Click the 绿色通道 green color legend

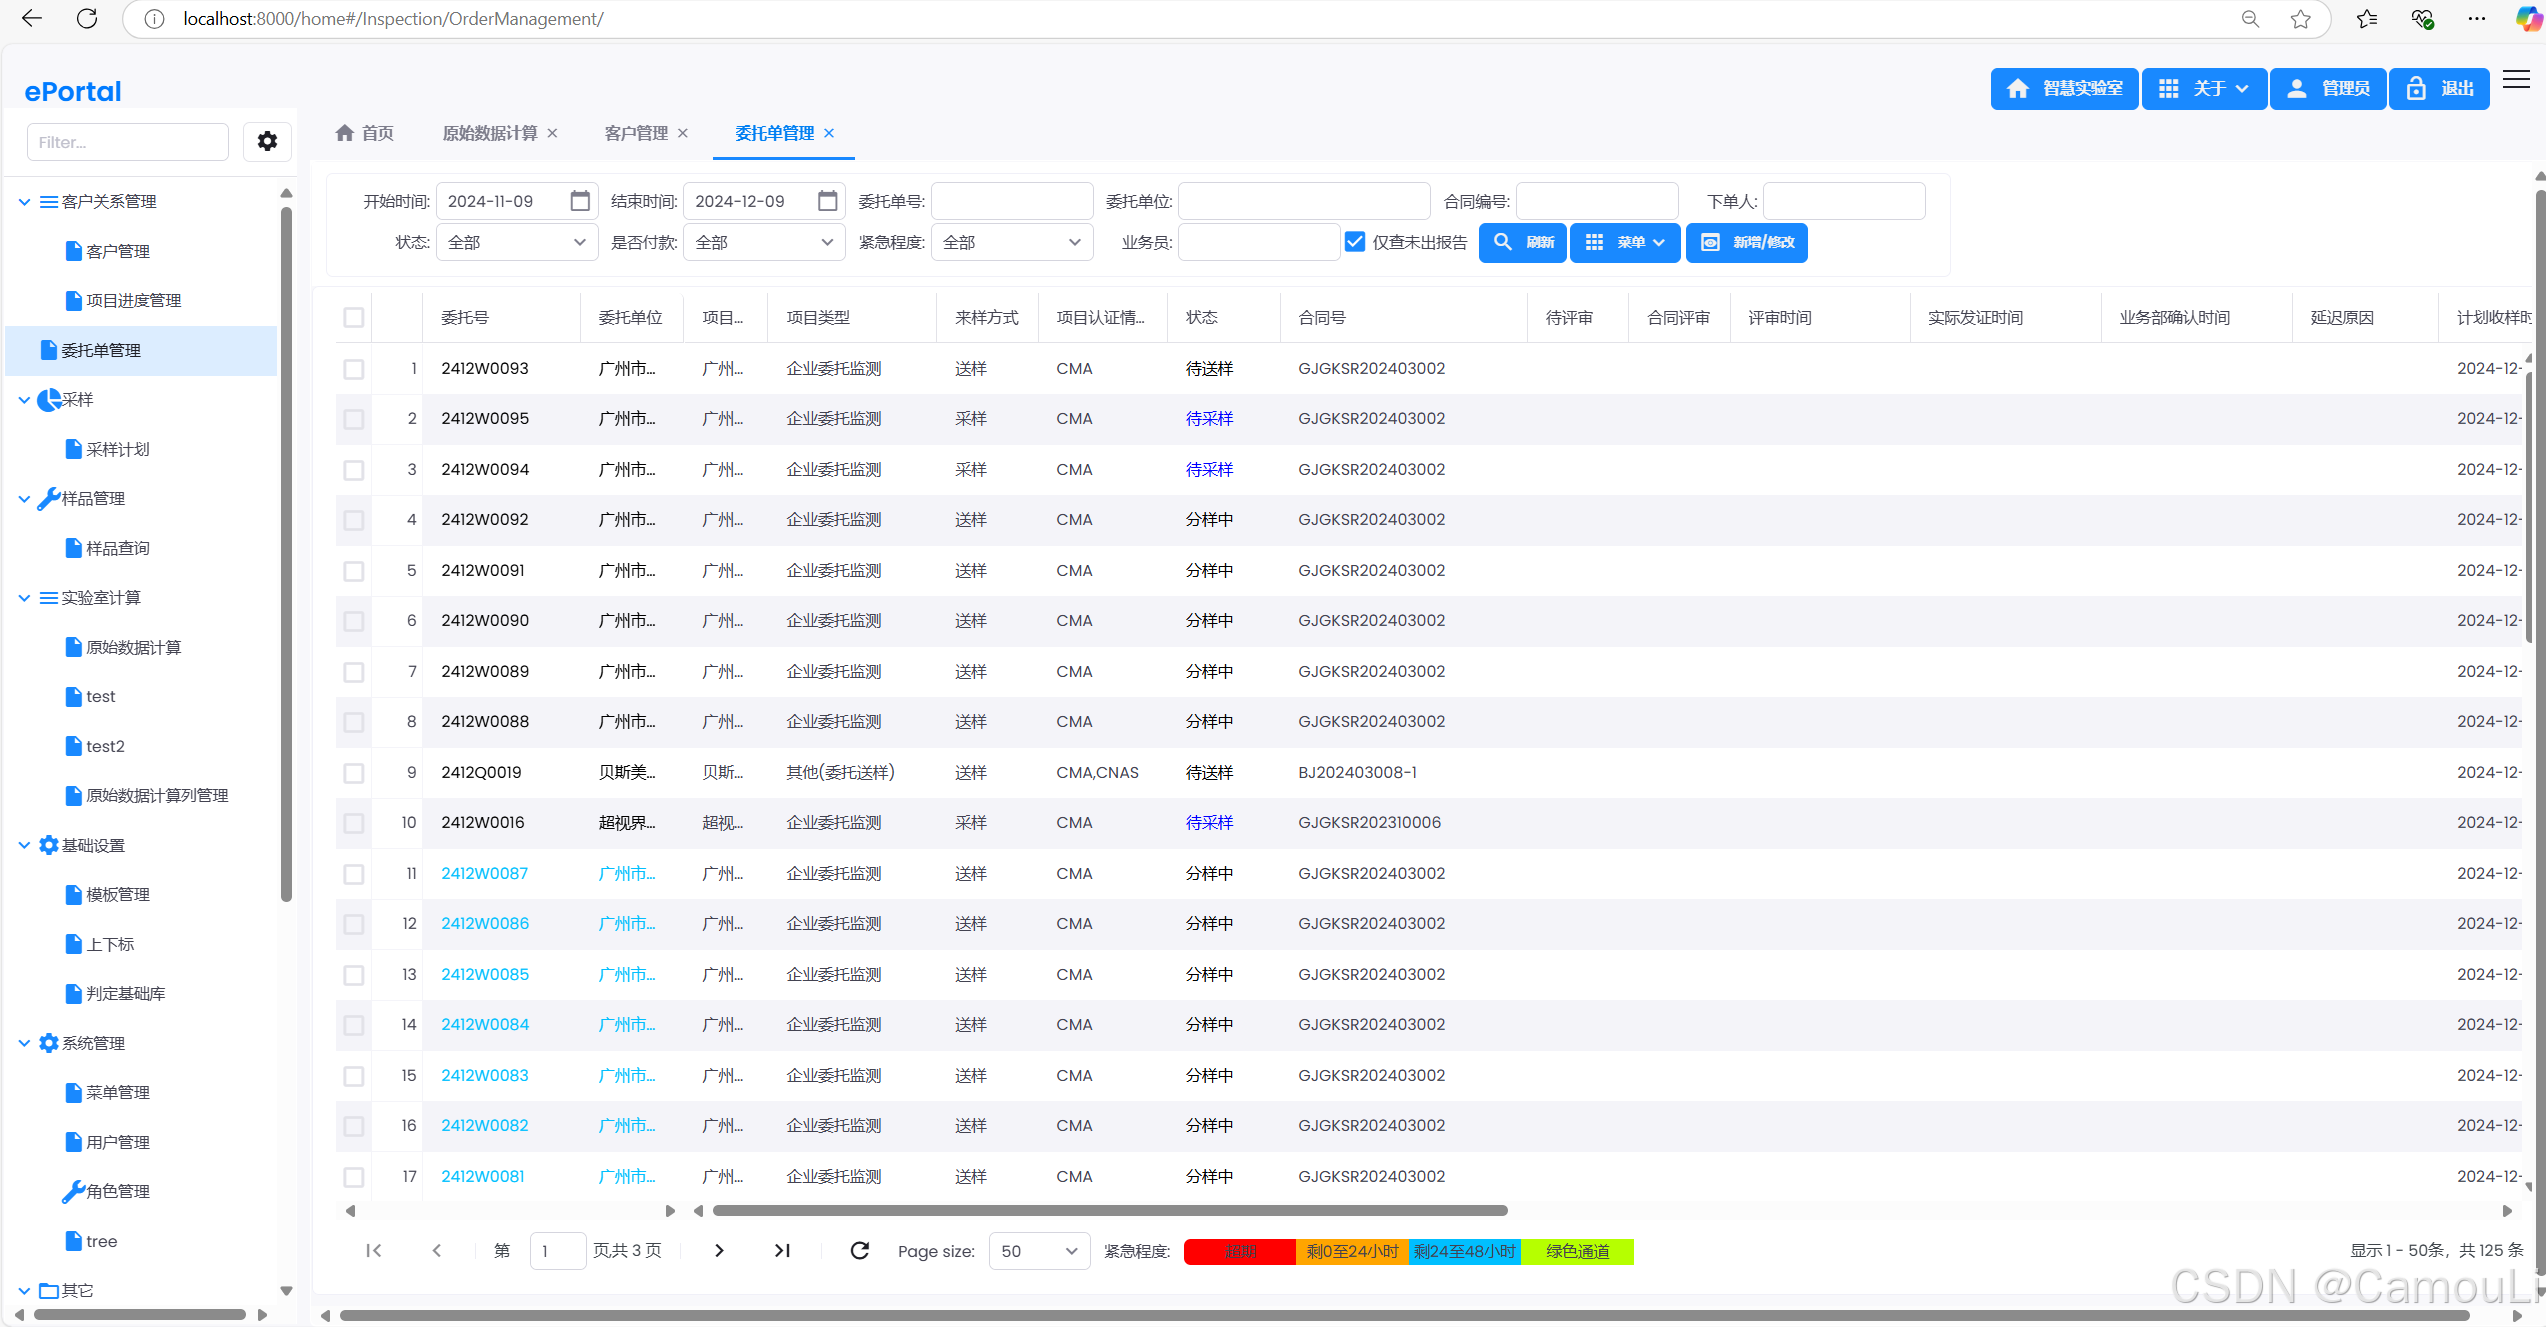pos(1577,1251)
